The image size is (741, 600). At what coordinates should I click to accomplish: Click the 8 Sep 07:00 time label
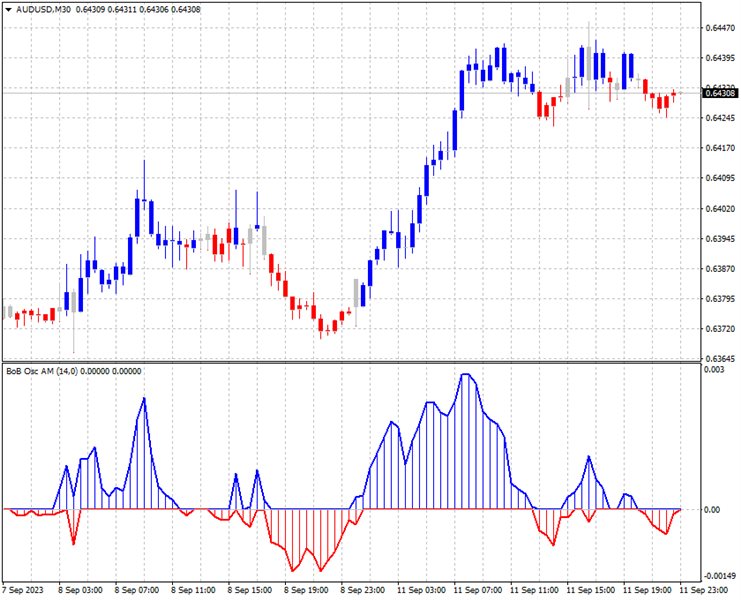[x=136, y=591]
